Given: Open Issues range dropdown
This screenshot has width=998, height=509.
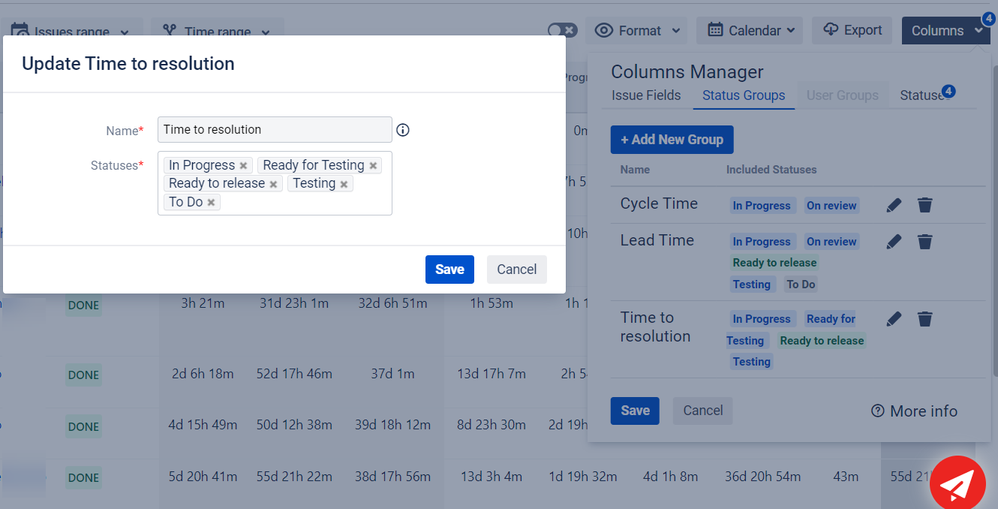Looking at the screenshot, I should point(69,31).
